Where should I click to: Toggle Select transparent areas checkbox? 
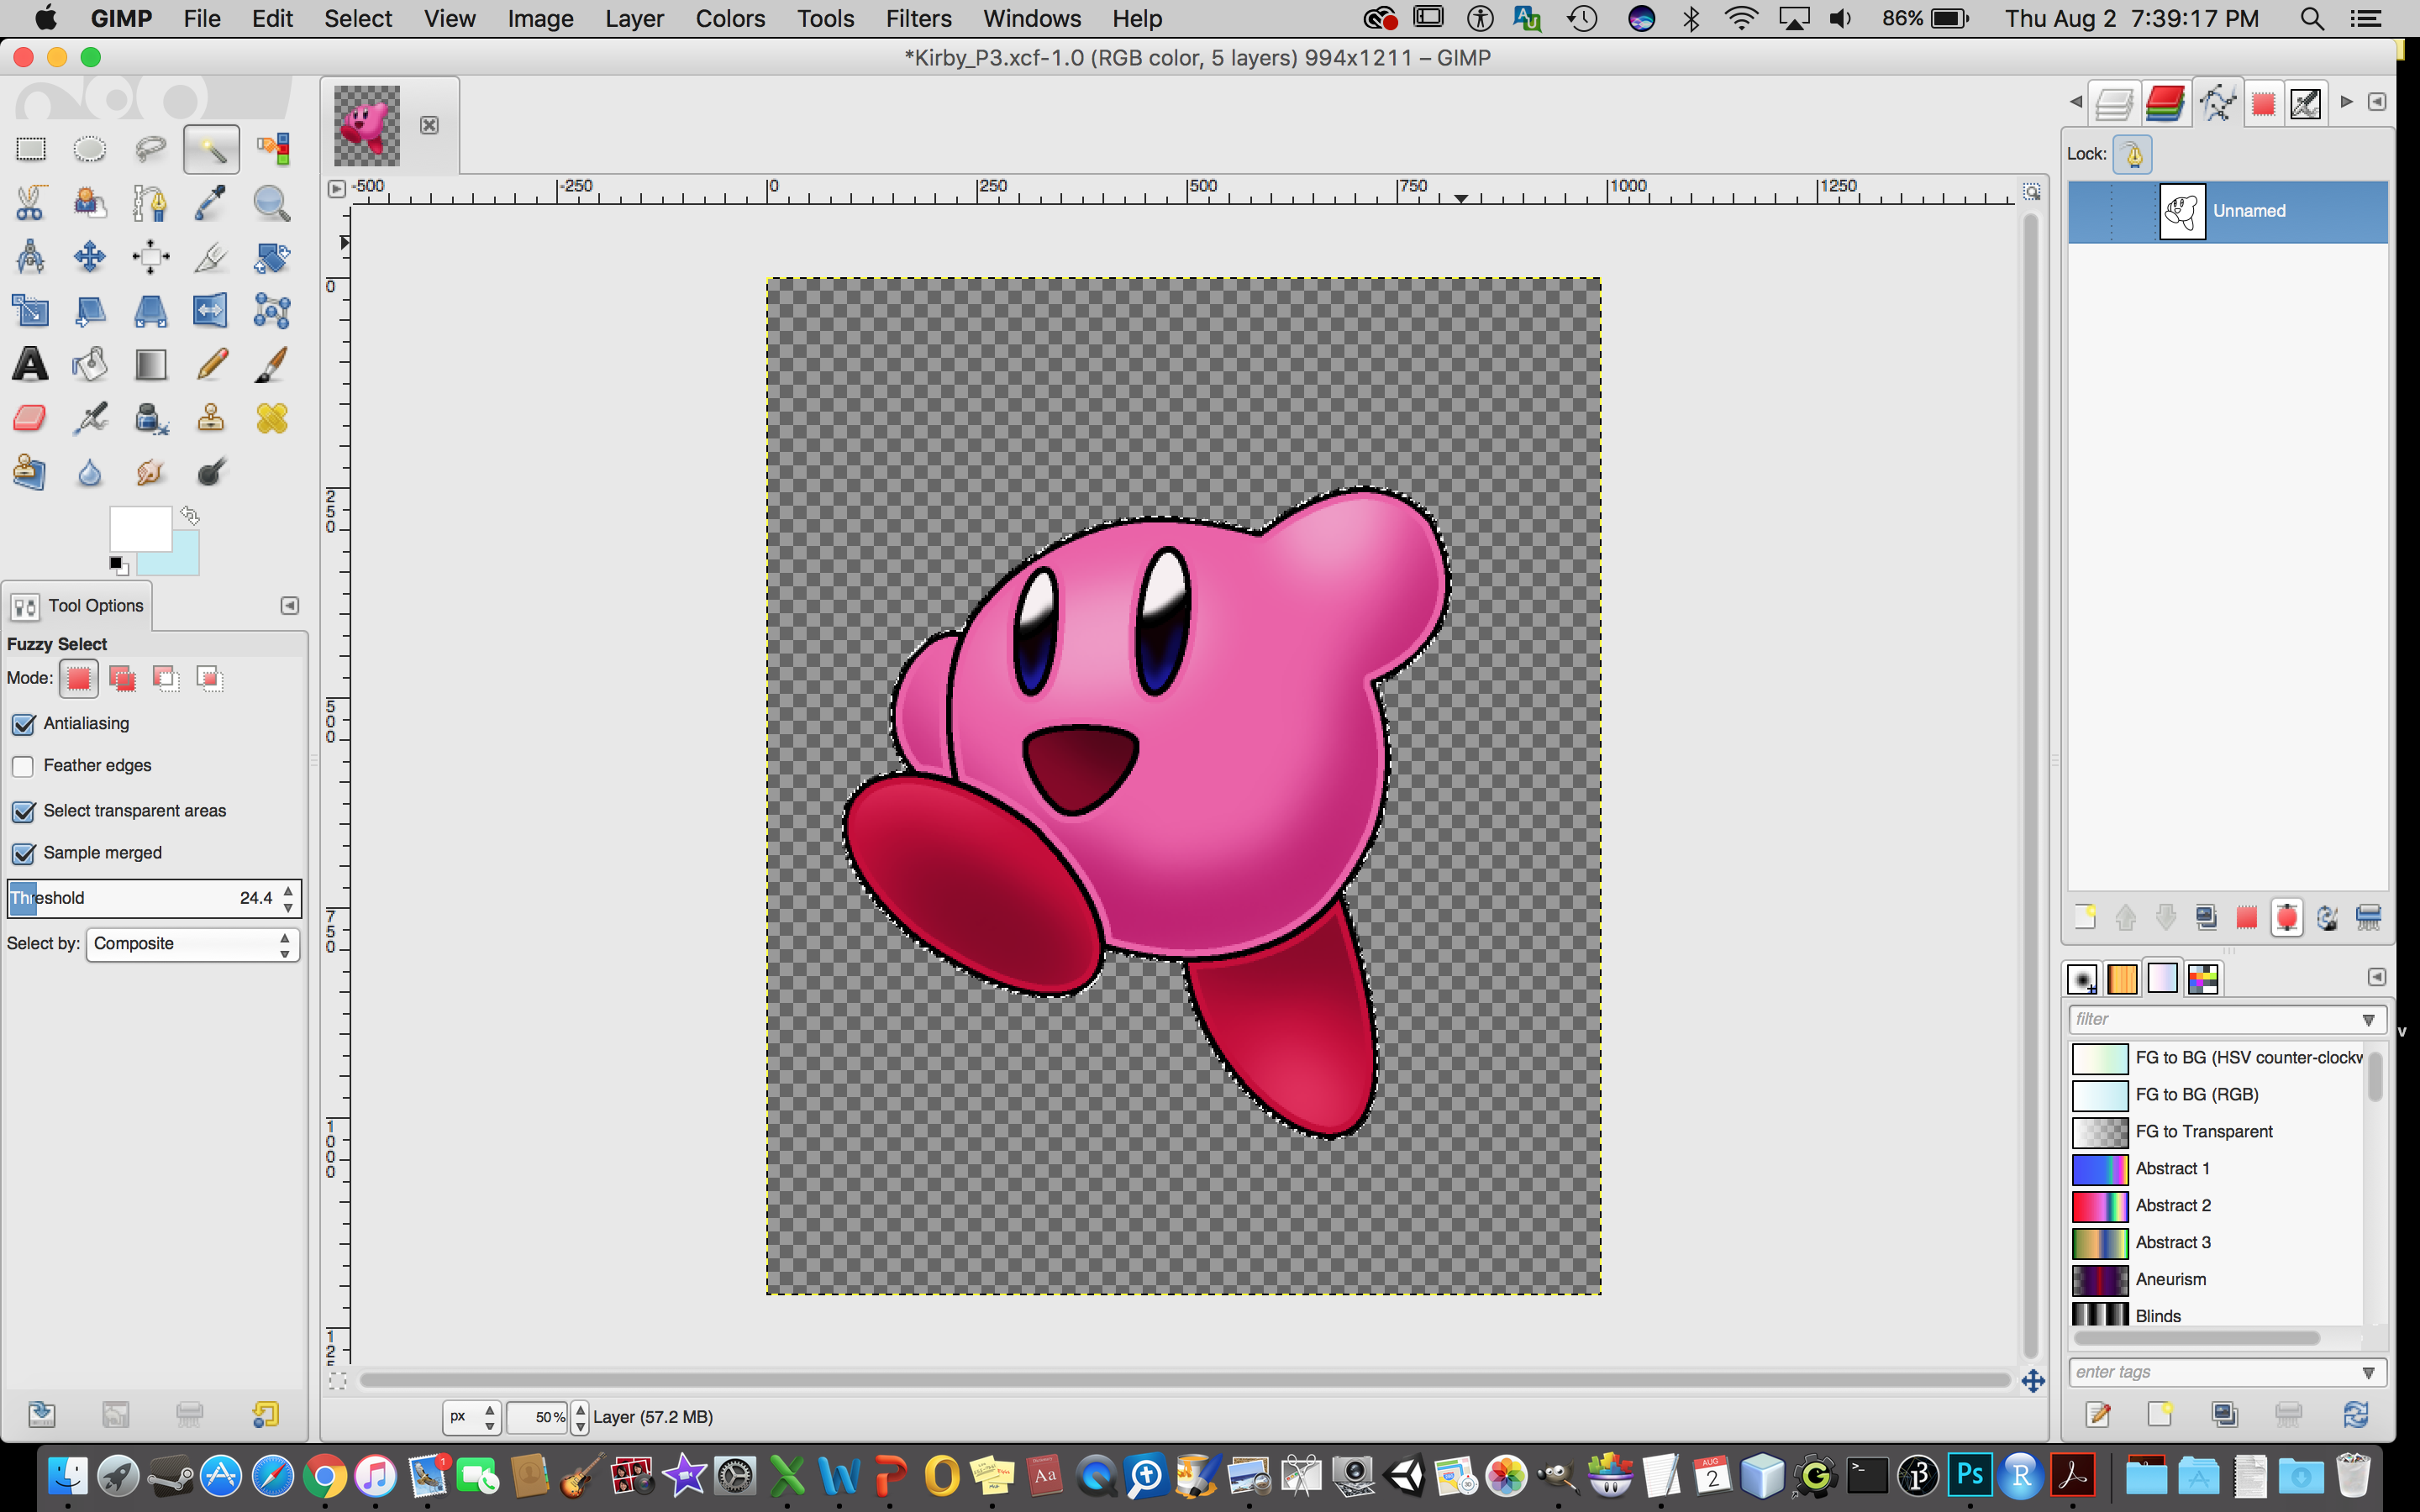23,811
